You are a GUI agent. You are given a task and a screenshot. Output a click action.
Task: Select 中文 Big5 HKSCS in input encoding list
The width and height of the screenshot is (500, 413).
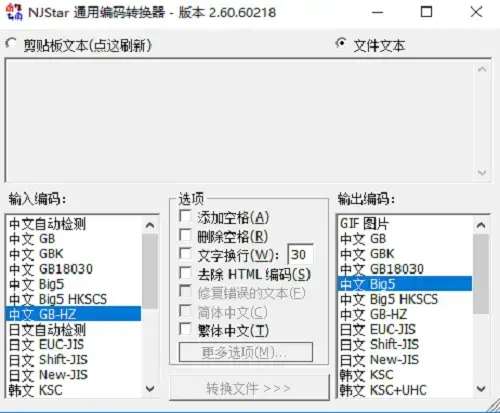pyautogui.click(x=74, y=299)
